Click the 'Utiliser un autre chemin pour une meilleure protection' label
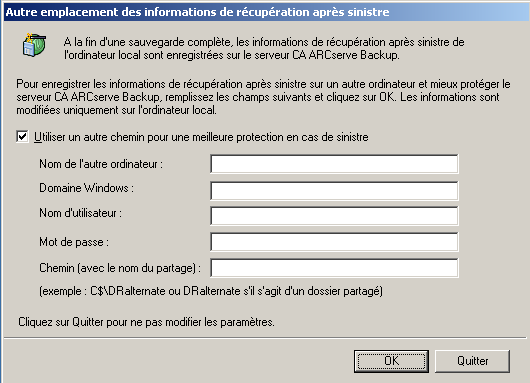The height and width of the screenshot is (383, 530). (x=201, y=137)
